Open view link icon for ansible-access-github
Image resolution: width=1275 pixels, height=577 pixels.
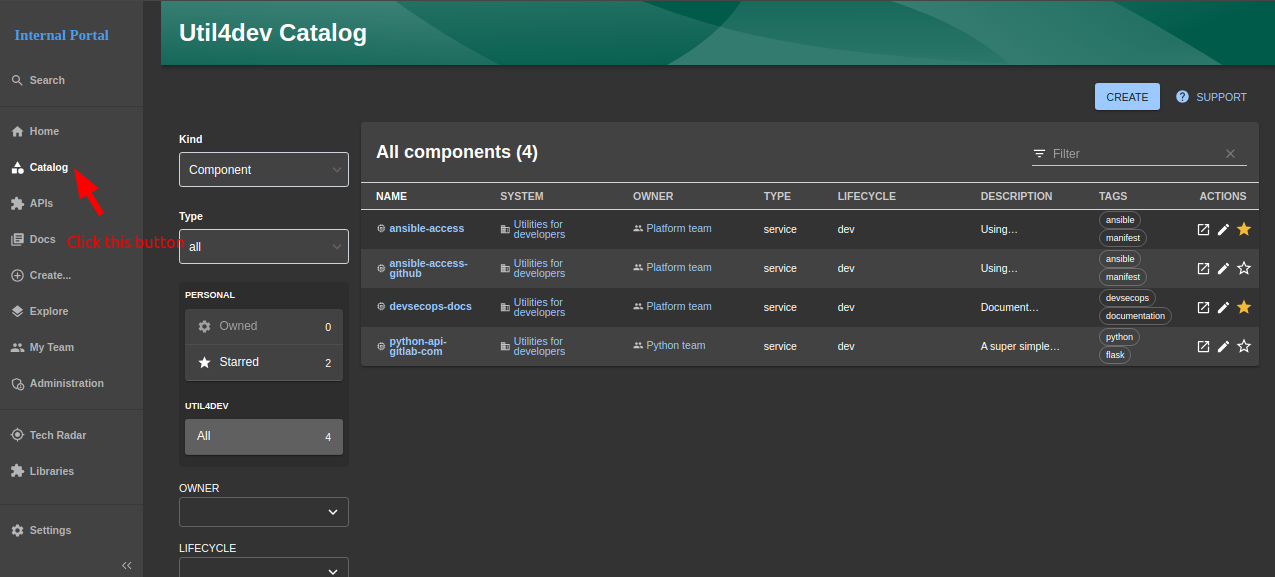click(x=1203, y=268)
